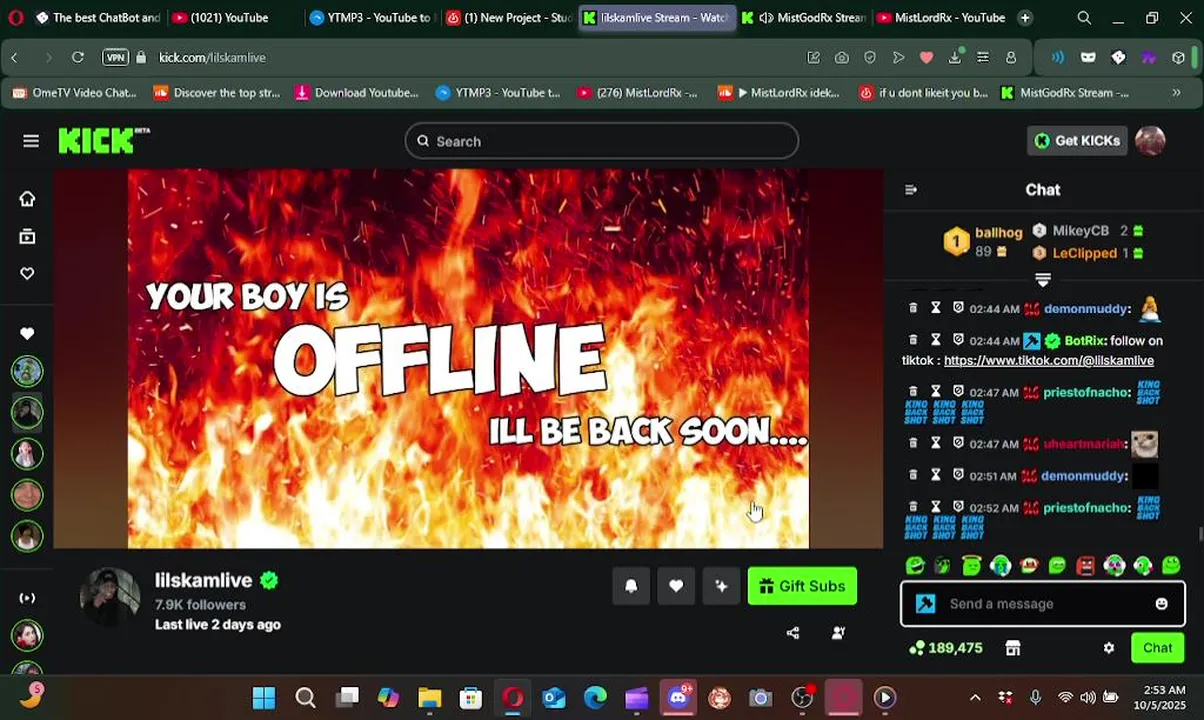The height and width of the screenshot is (720, 1204).
Task: Show hidden system tray icons
Action: pyautogui.click(x=975, y=698)
